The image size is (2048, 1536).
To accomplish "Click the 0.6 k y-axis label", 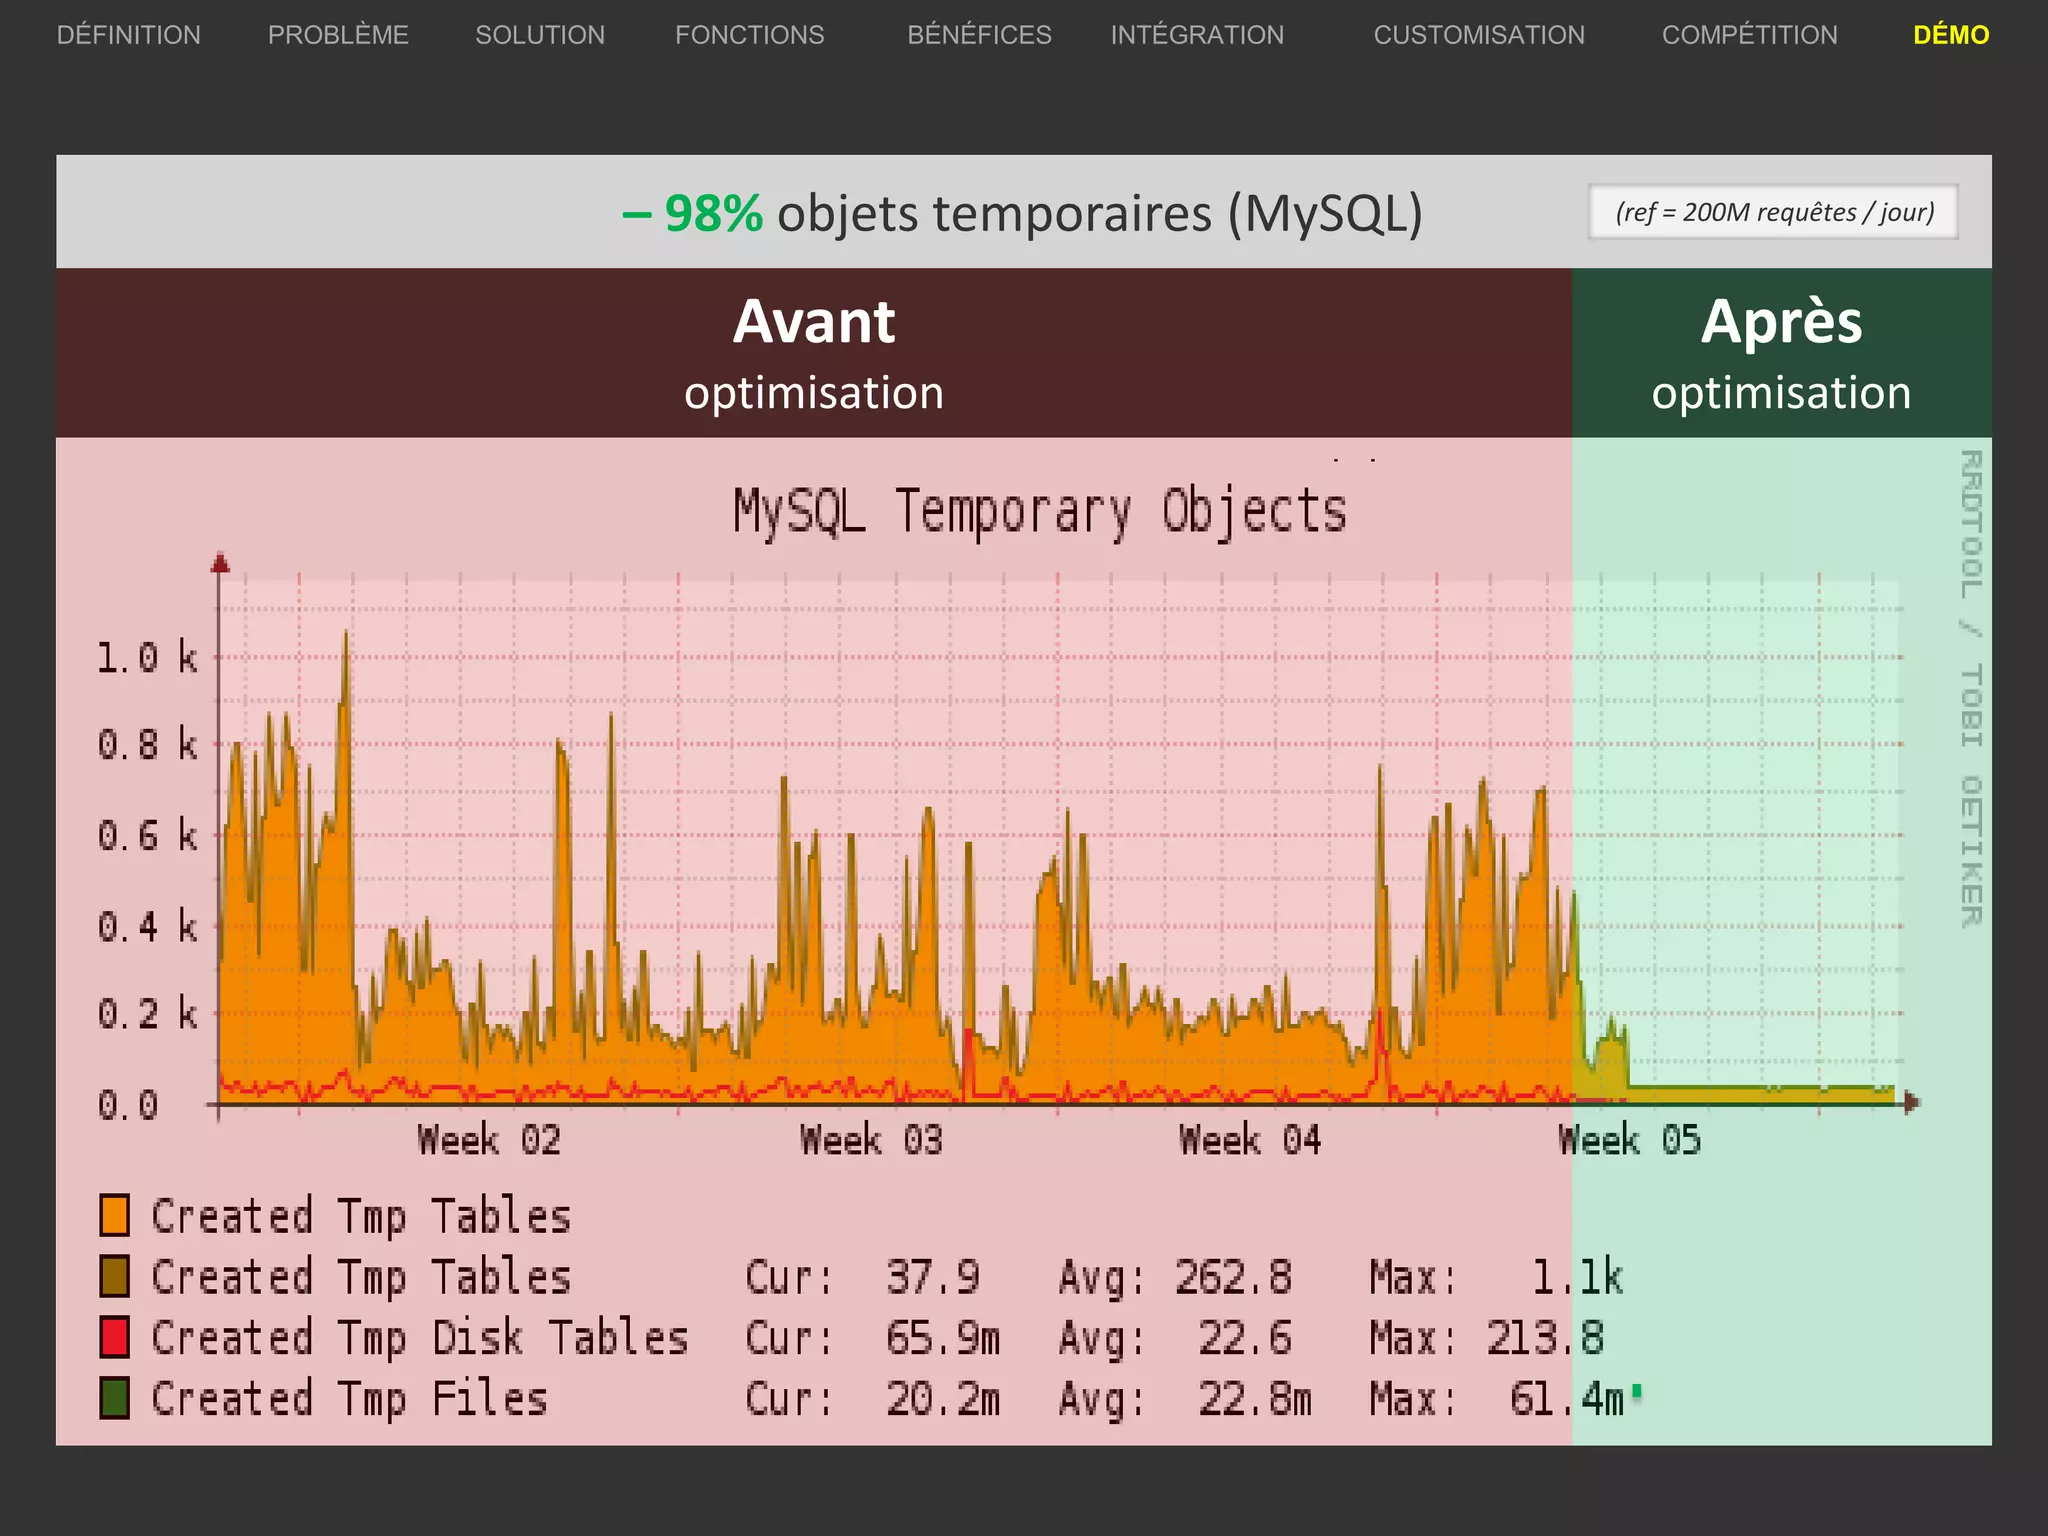I will (x=148, y=835).
